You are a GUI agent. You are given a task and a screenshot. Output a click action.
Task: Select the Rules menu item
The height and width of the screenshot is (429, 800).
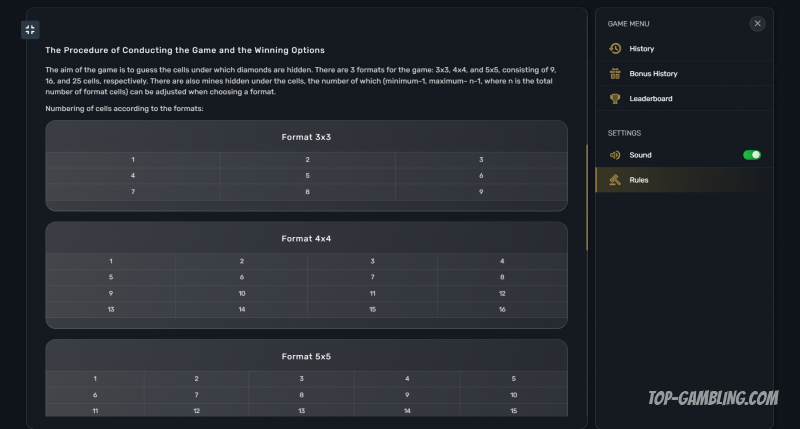tap(639, 180)
